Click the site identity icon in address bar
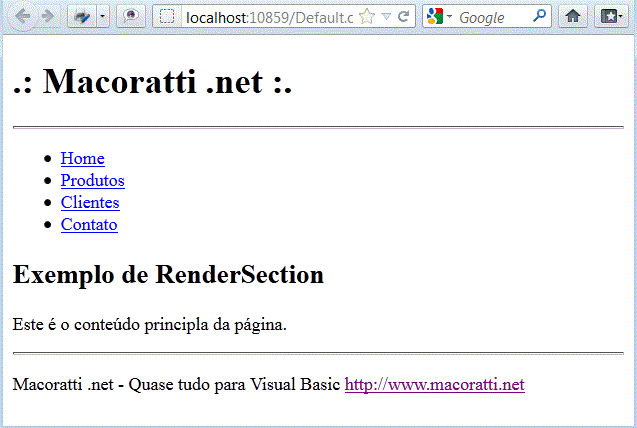 [x=167, y=17]
